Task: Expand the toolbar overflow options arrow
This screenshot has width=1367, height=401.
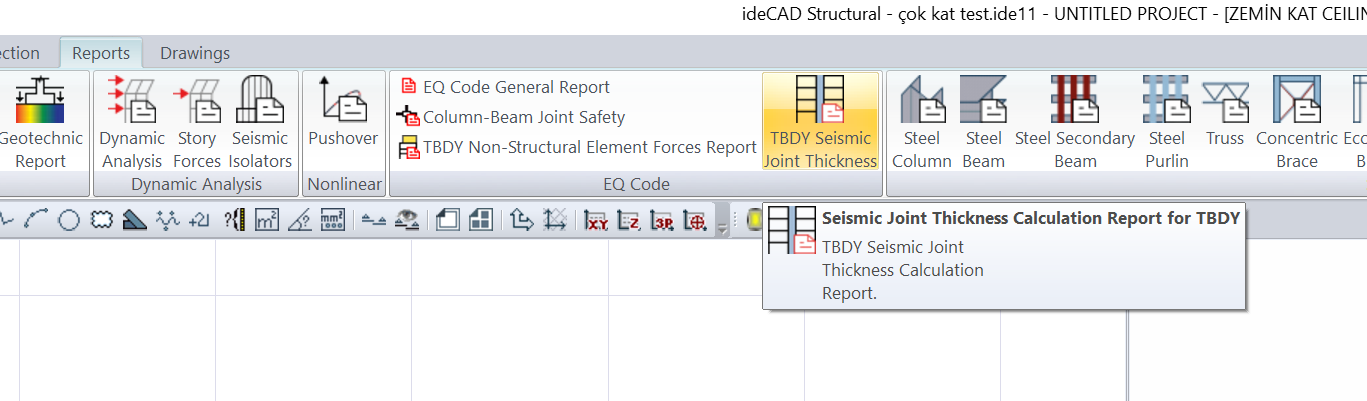Action: [723, 230]
